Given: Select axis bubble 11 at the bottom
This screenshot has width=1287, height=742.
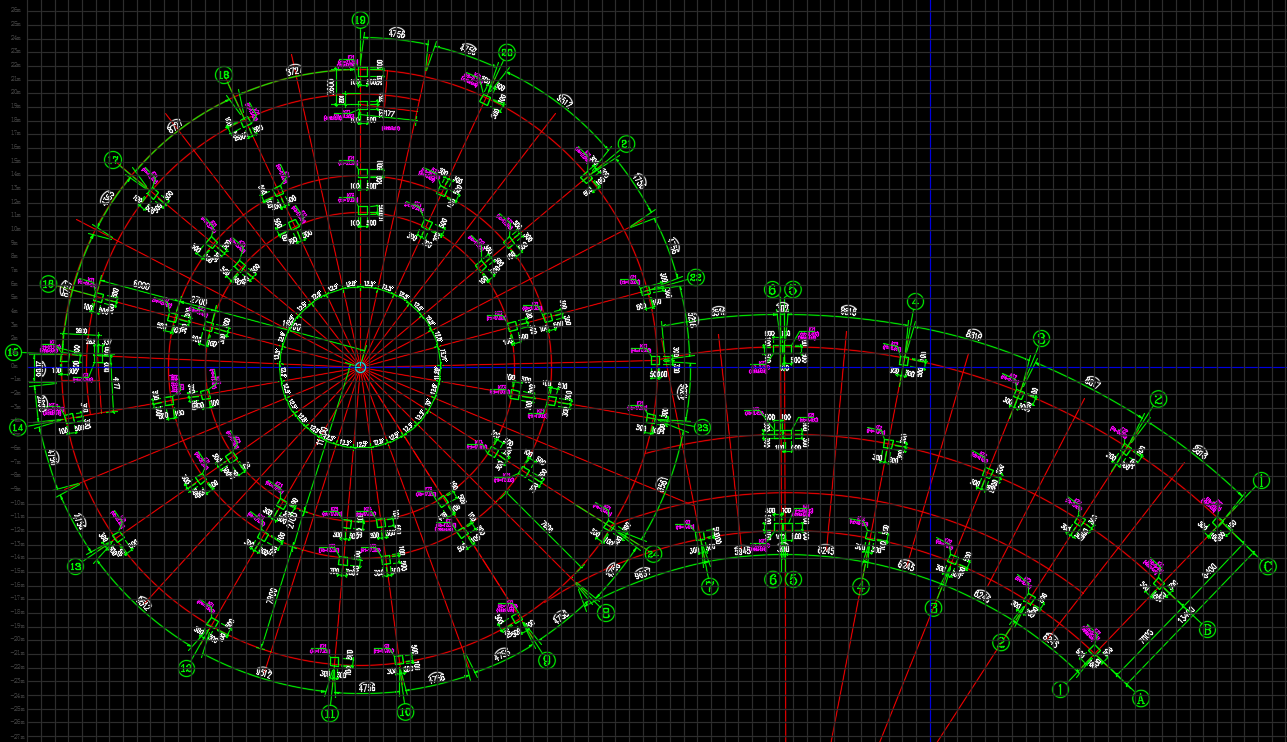Looking at the screenshot, I should tap(330, 713).
